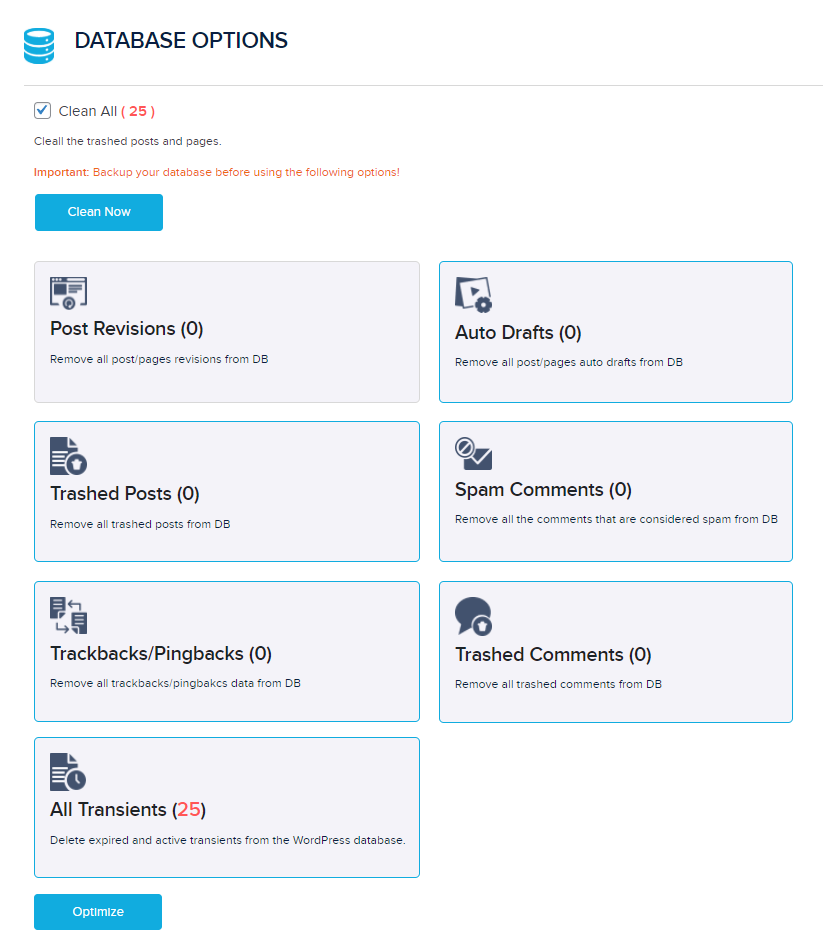Click the Post Revisions browser icon
Screen dimensions: 823x947
pyautogui.click(x=68, y=293)
